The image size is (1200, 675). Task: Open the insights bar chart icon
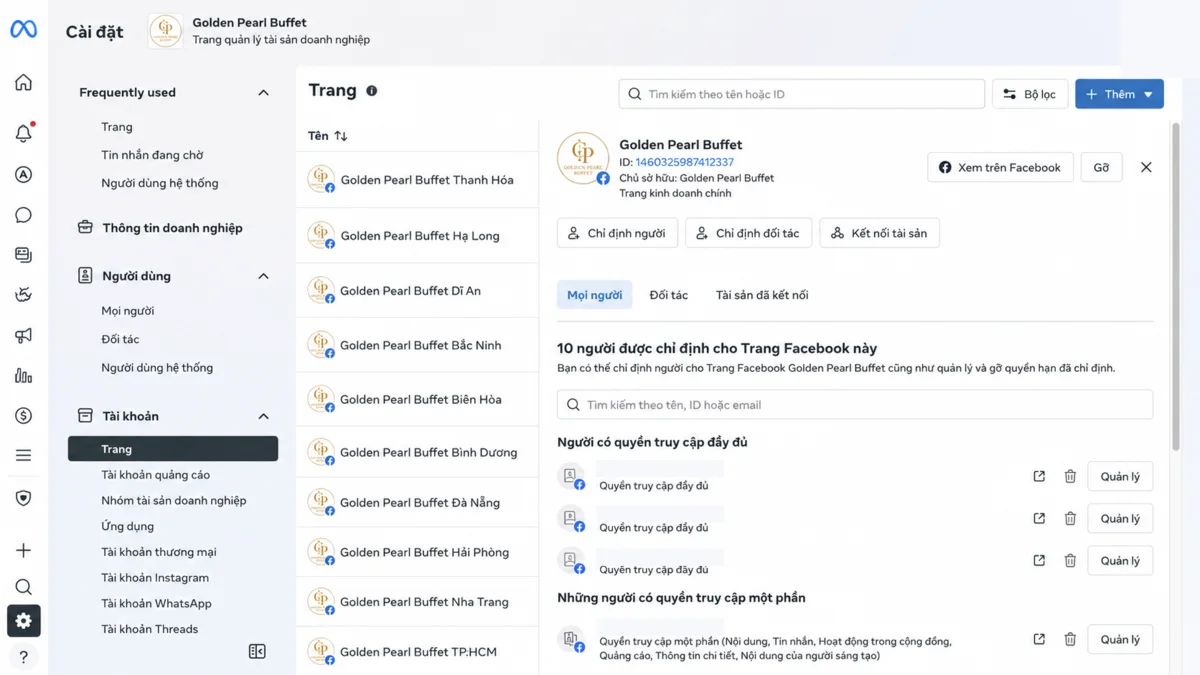point(24,375)
